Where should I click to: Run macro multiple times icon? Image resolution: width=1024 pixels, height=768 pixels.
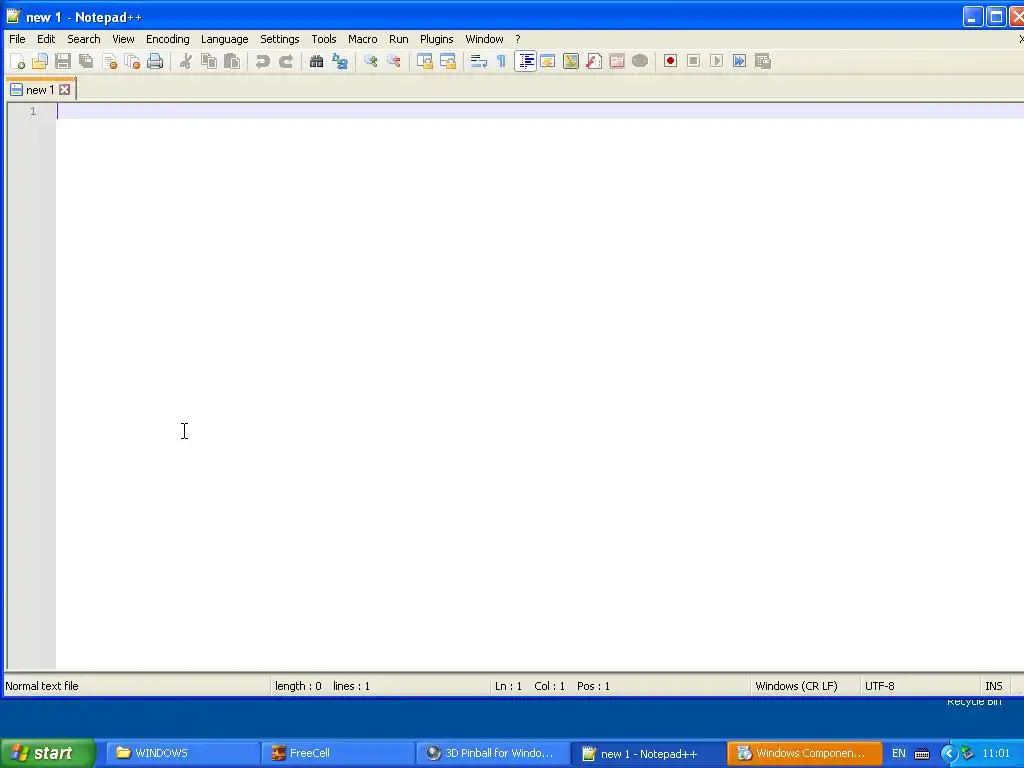pos(739,61)
